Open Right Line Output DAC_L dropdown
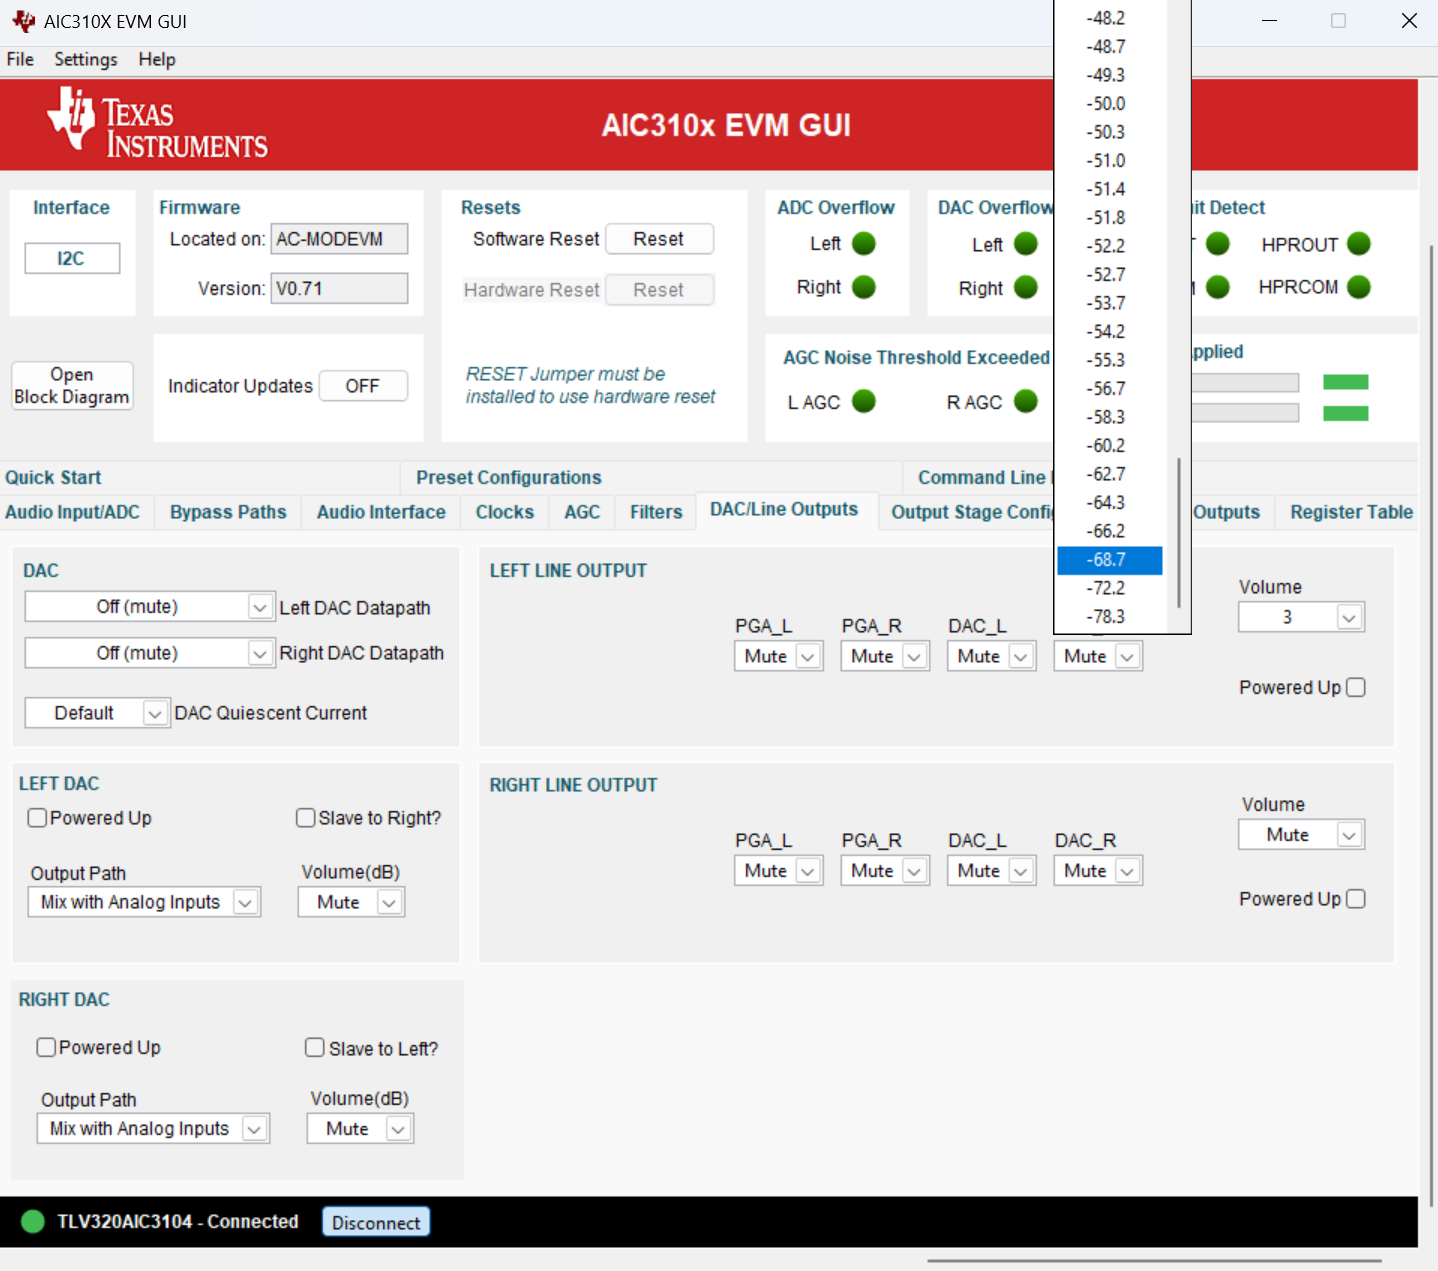 tap(992, 871)
